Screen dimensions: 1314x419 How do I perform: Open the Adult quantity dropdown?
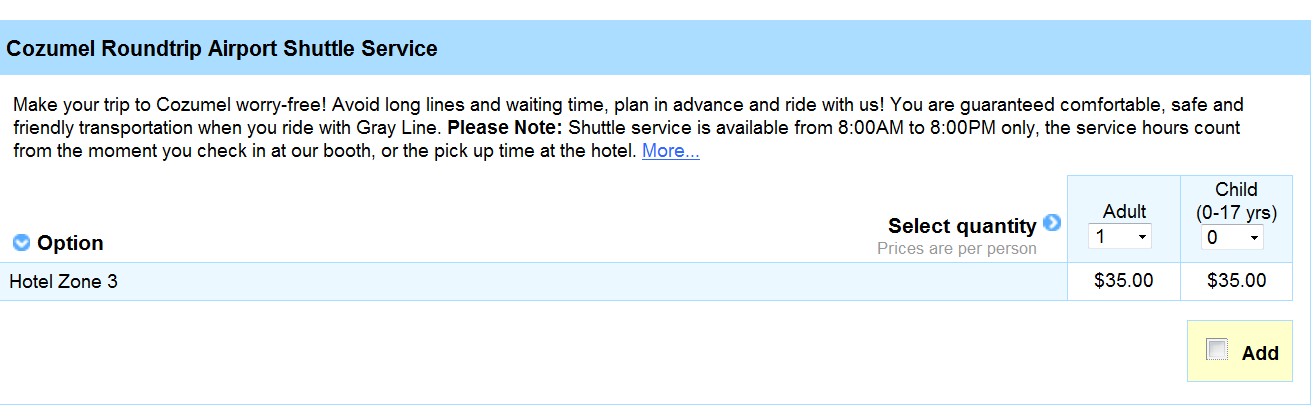(x=1120, y=237)
